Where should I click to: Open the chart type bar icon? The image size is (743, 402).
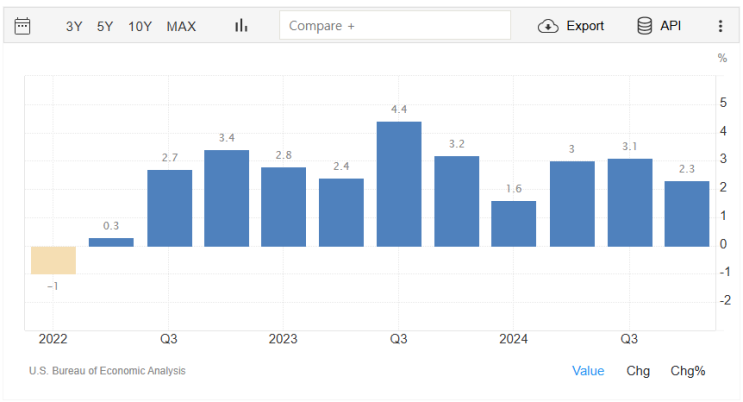coord(241,26)
